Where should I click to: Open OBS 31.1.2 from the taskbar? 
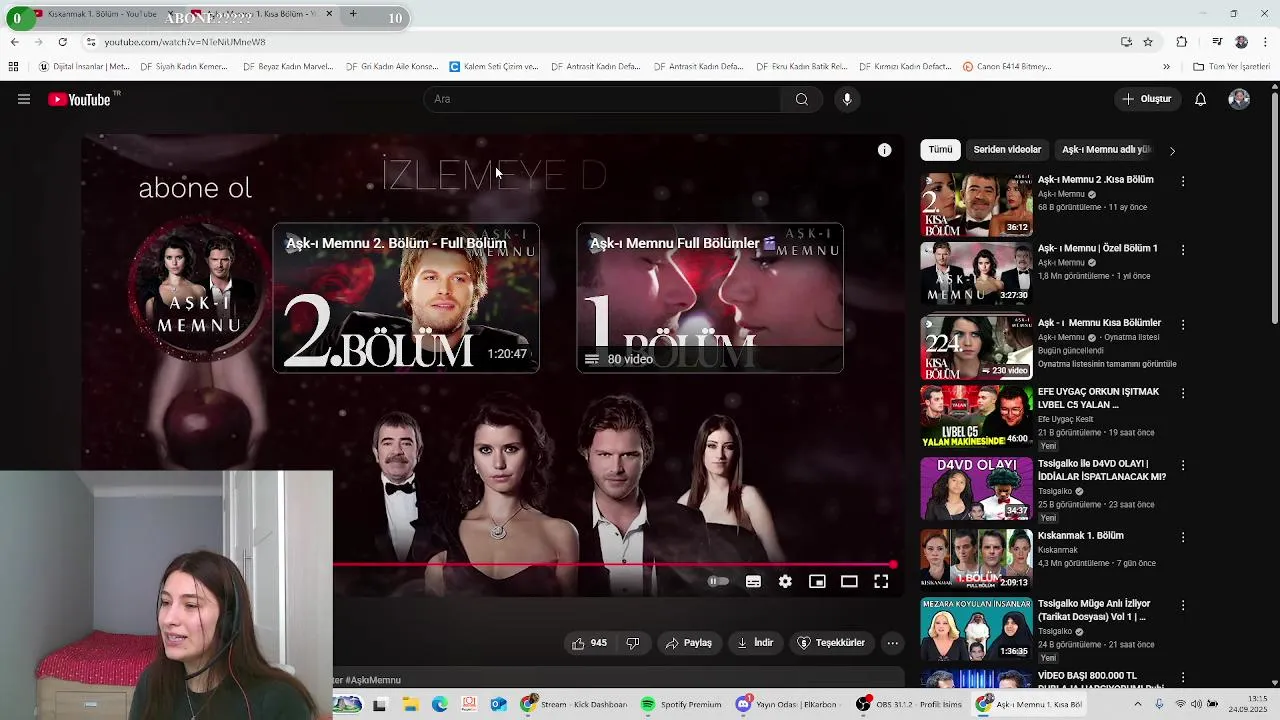tap(908, 704)
